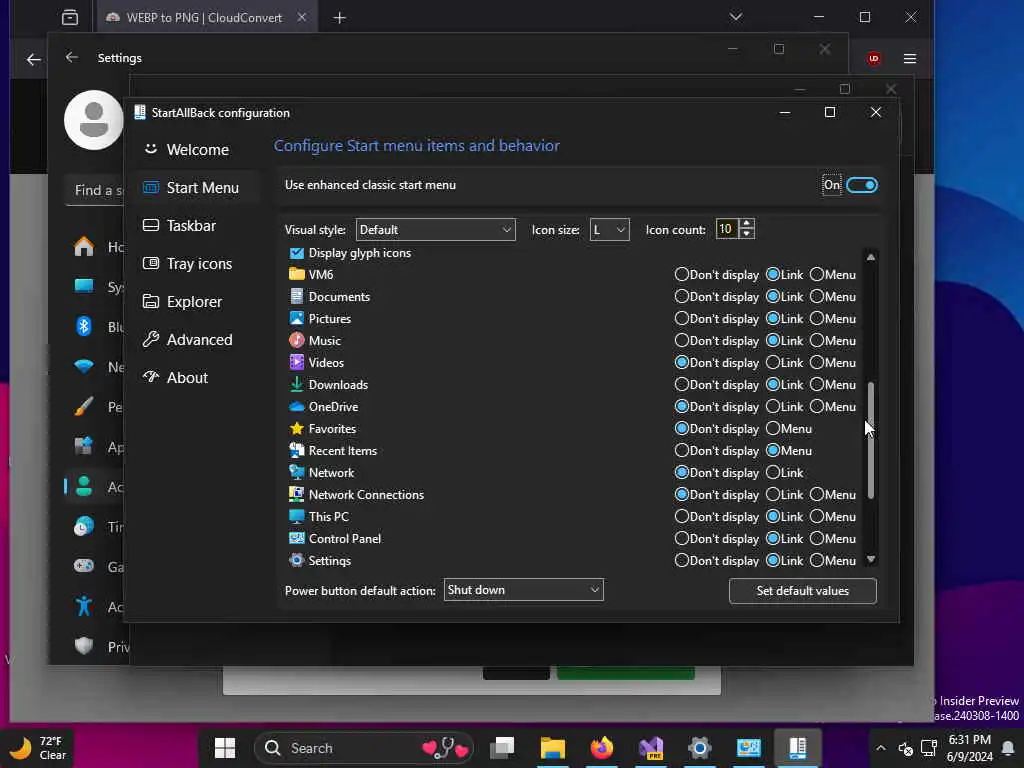Click the Network Connections icon
The image size is (1024, 768).
(296, 494)
